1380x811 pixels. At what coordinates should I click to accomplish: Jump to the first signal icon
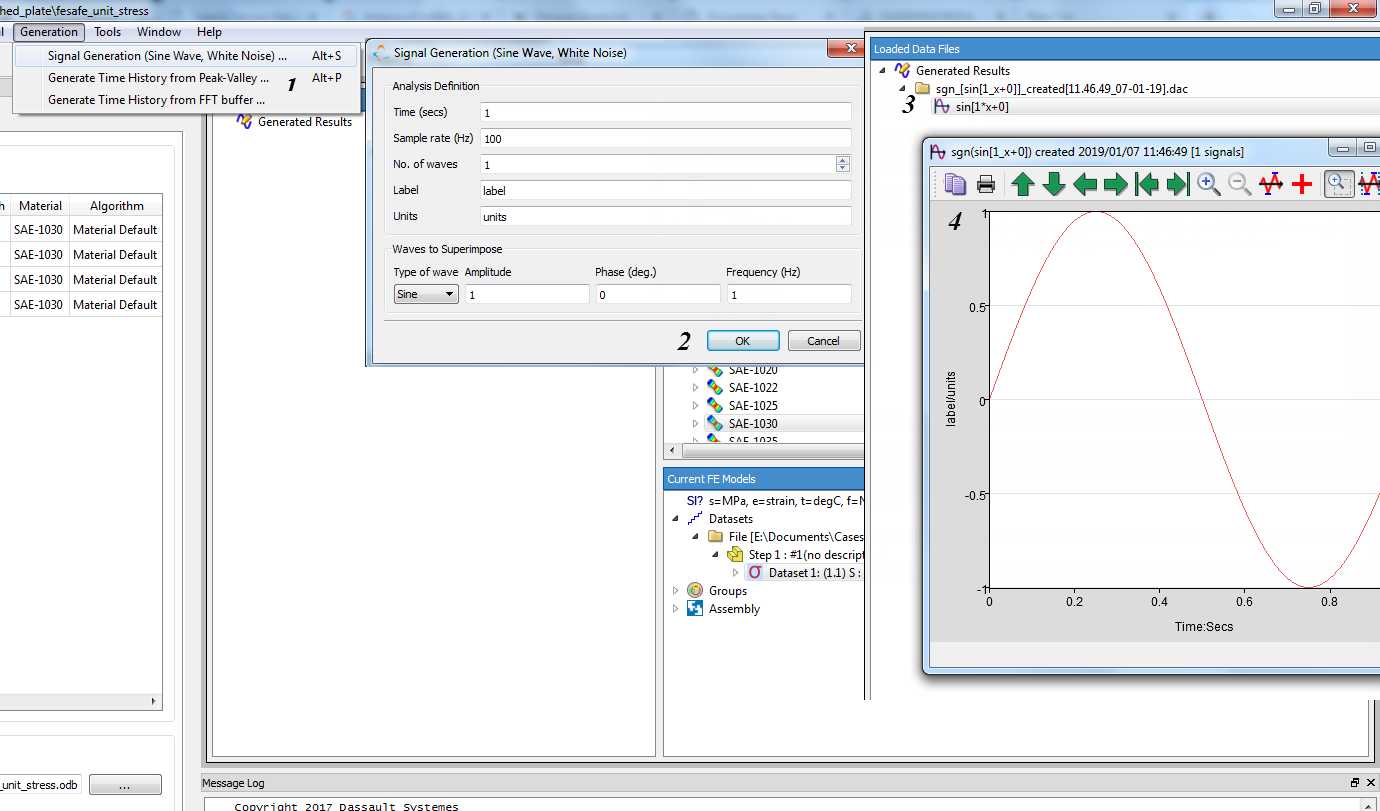[x=1147, y=184]
